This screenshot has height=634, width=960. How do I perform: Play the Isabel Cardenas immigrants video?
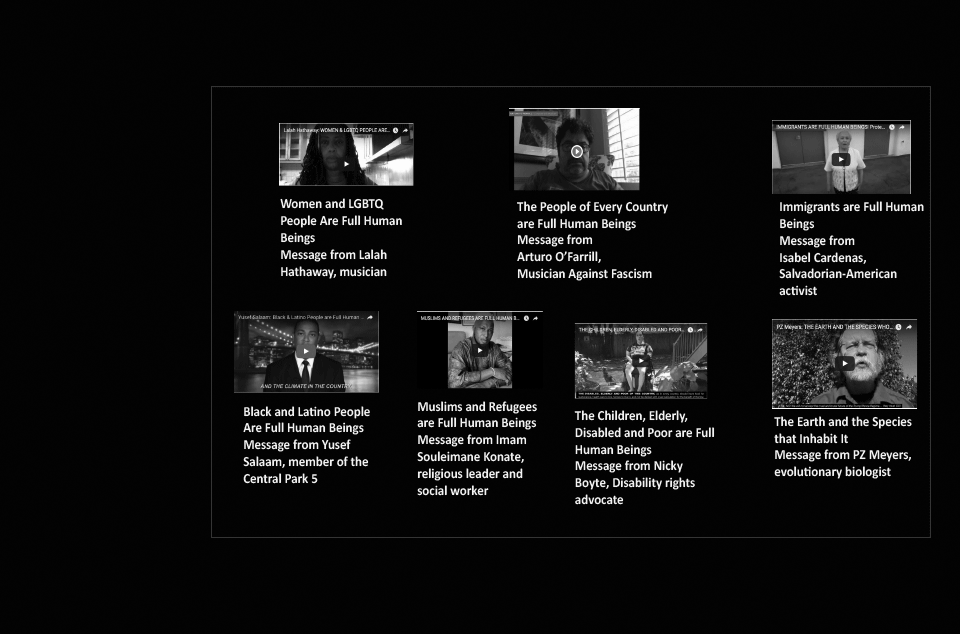(840, 159)
